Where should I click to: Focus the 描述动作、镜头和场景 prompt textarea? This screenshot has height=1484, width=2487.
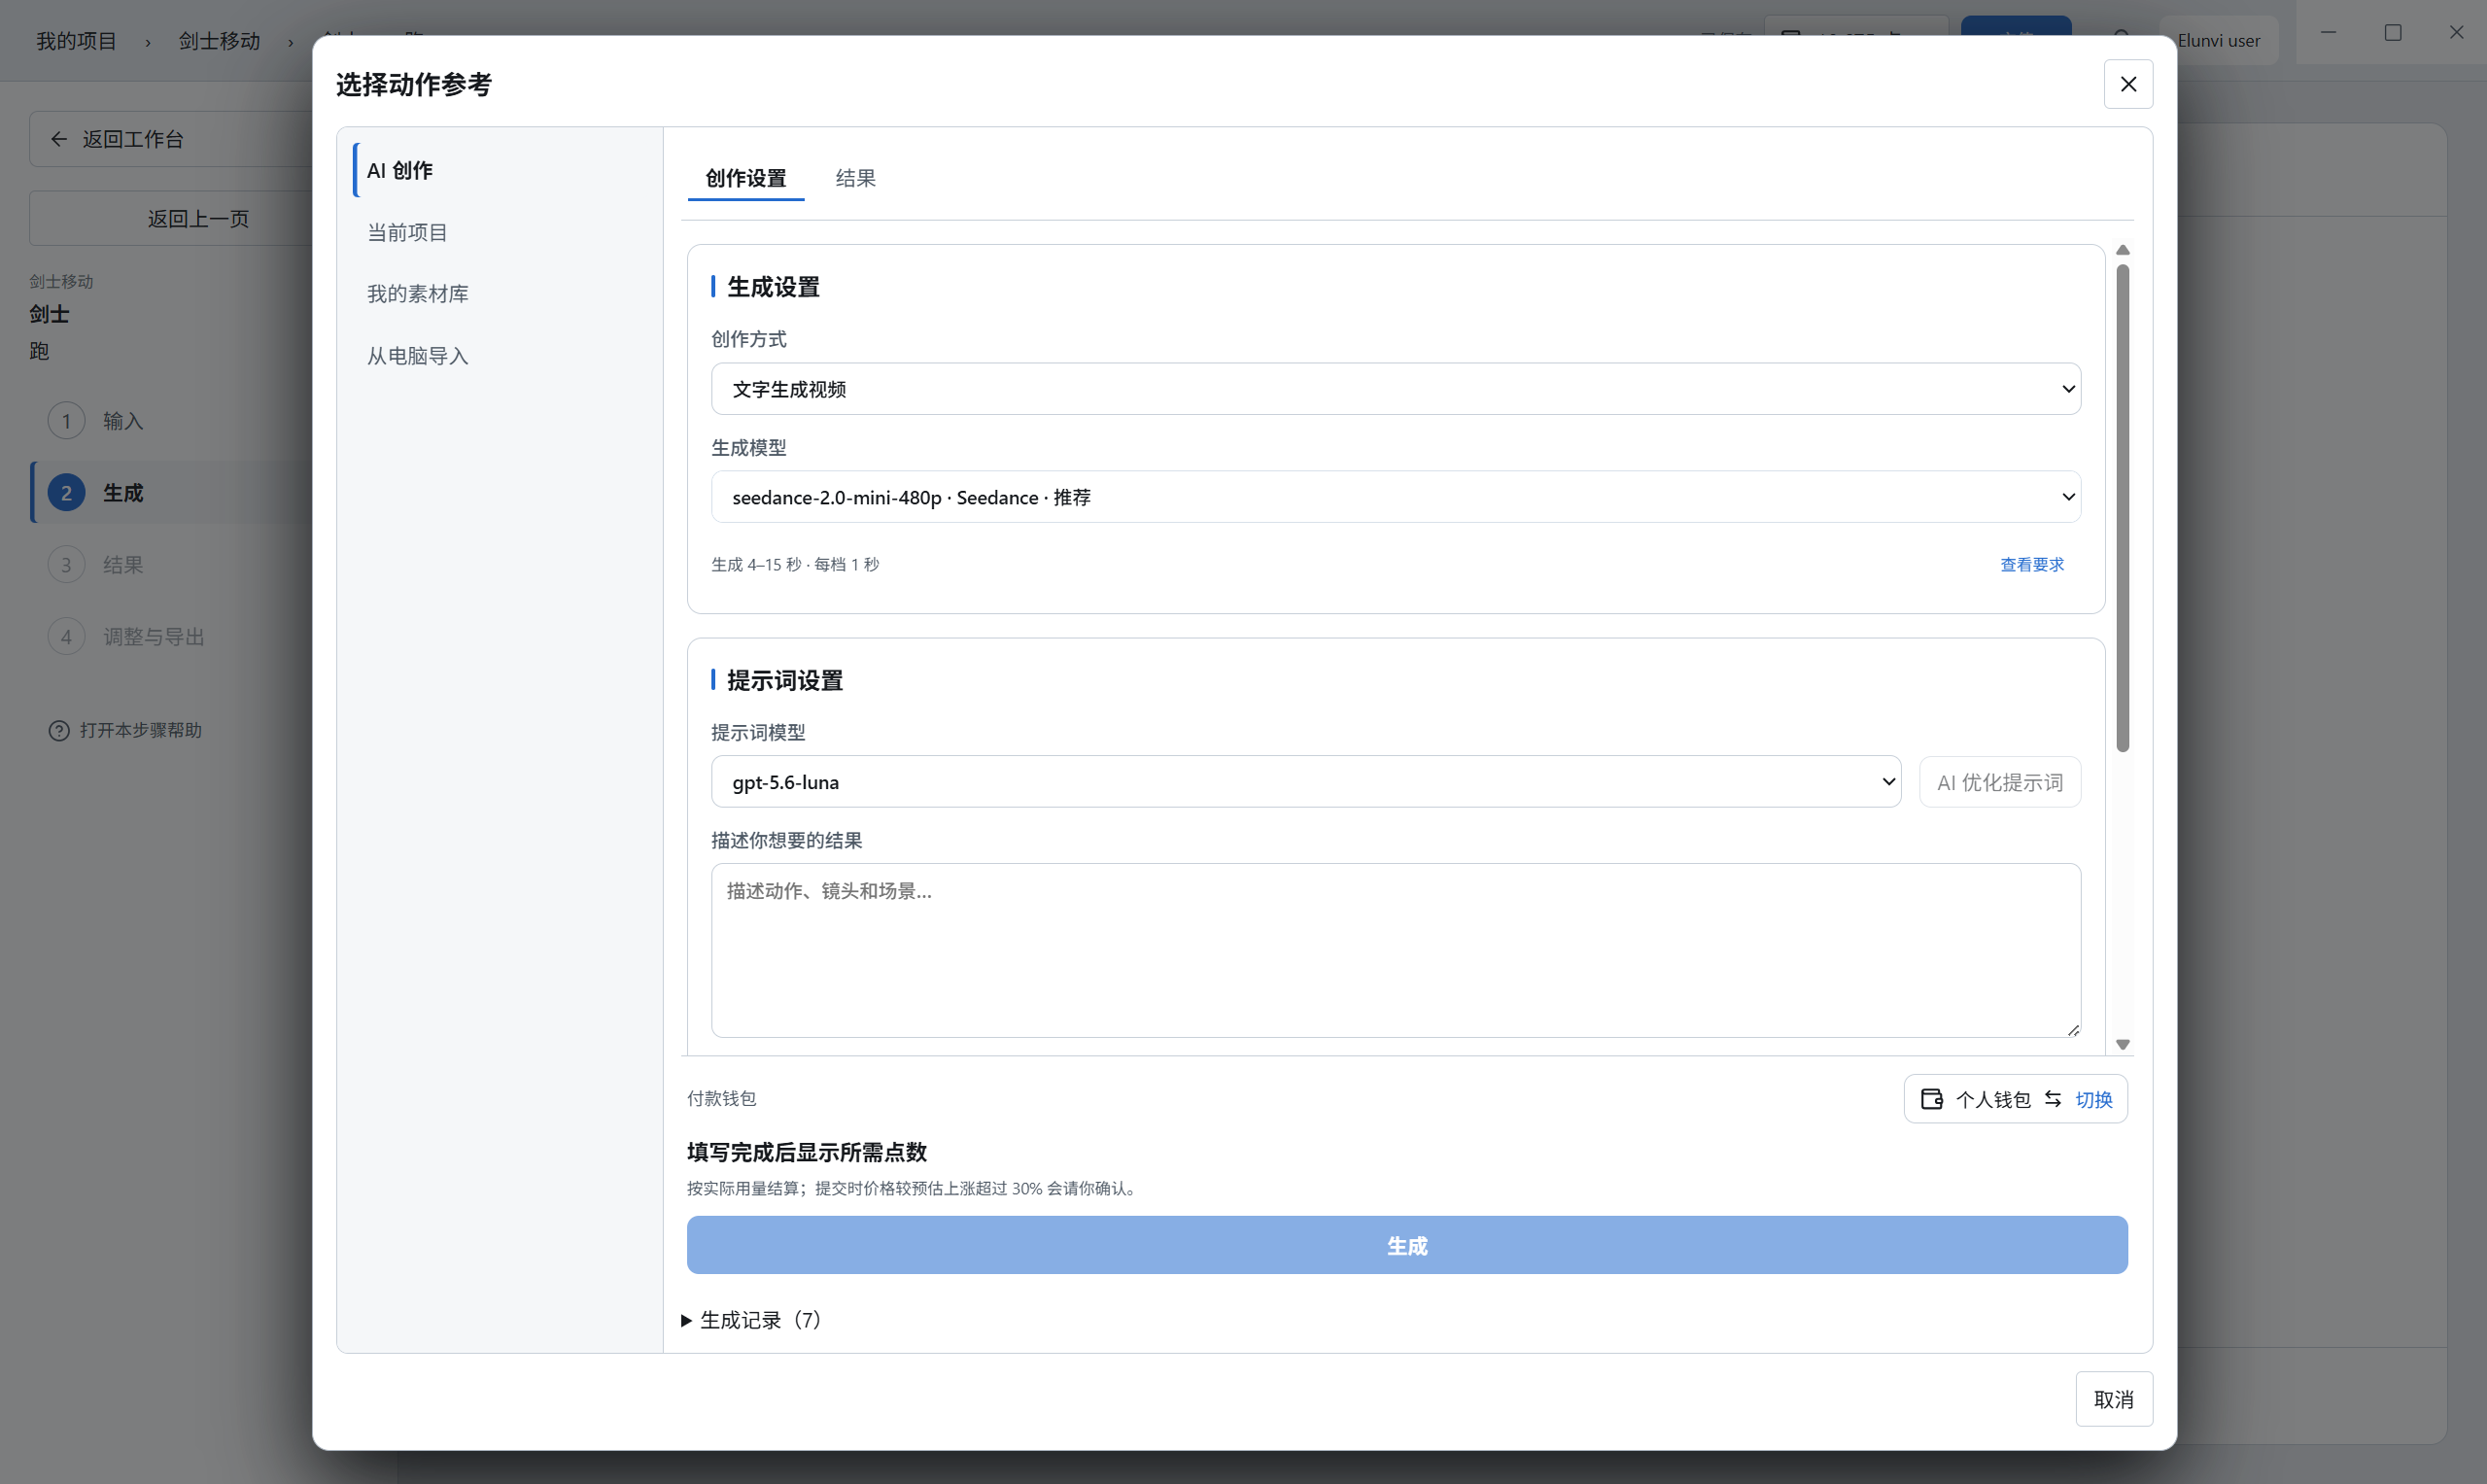(x=1396, y=951)
